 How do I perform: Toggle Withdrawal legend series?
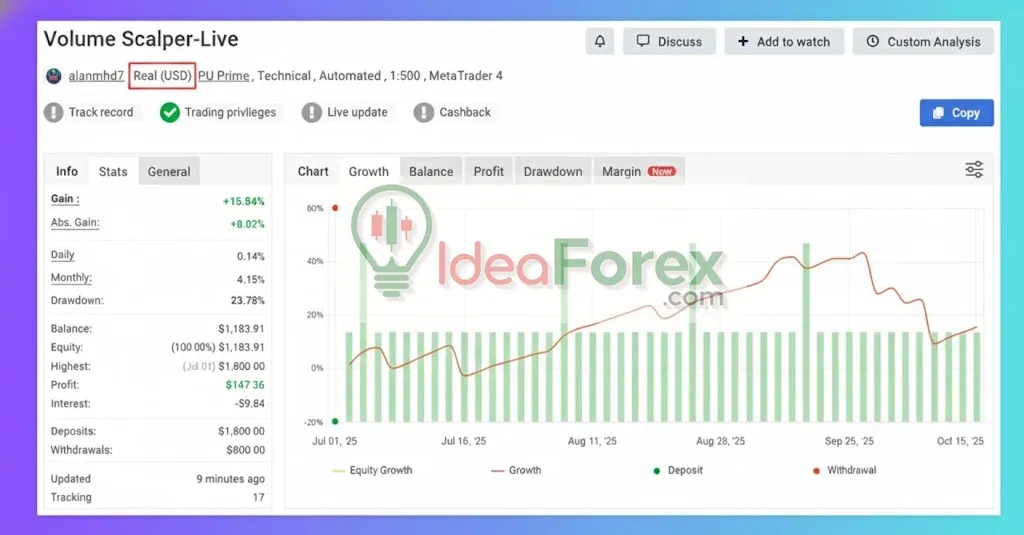pyautogui.click(x=844, y=470)
